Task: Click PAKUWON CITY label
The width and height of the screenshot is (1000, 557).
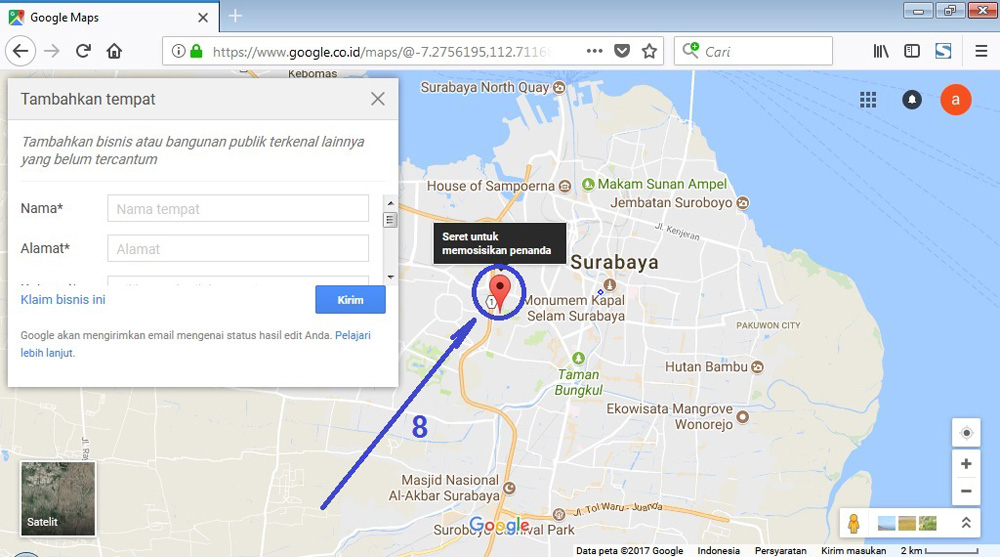Action: pyautogui.click(x=768, y=325)
